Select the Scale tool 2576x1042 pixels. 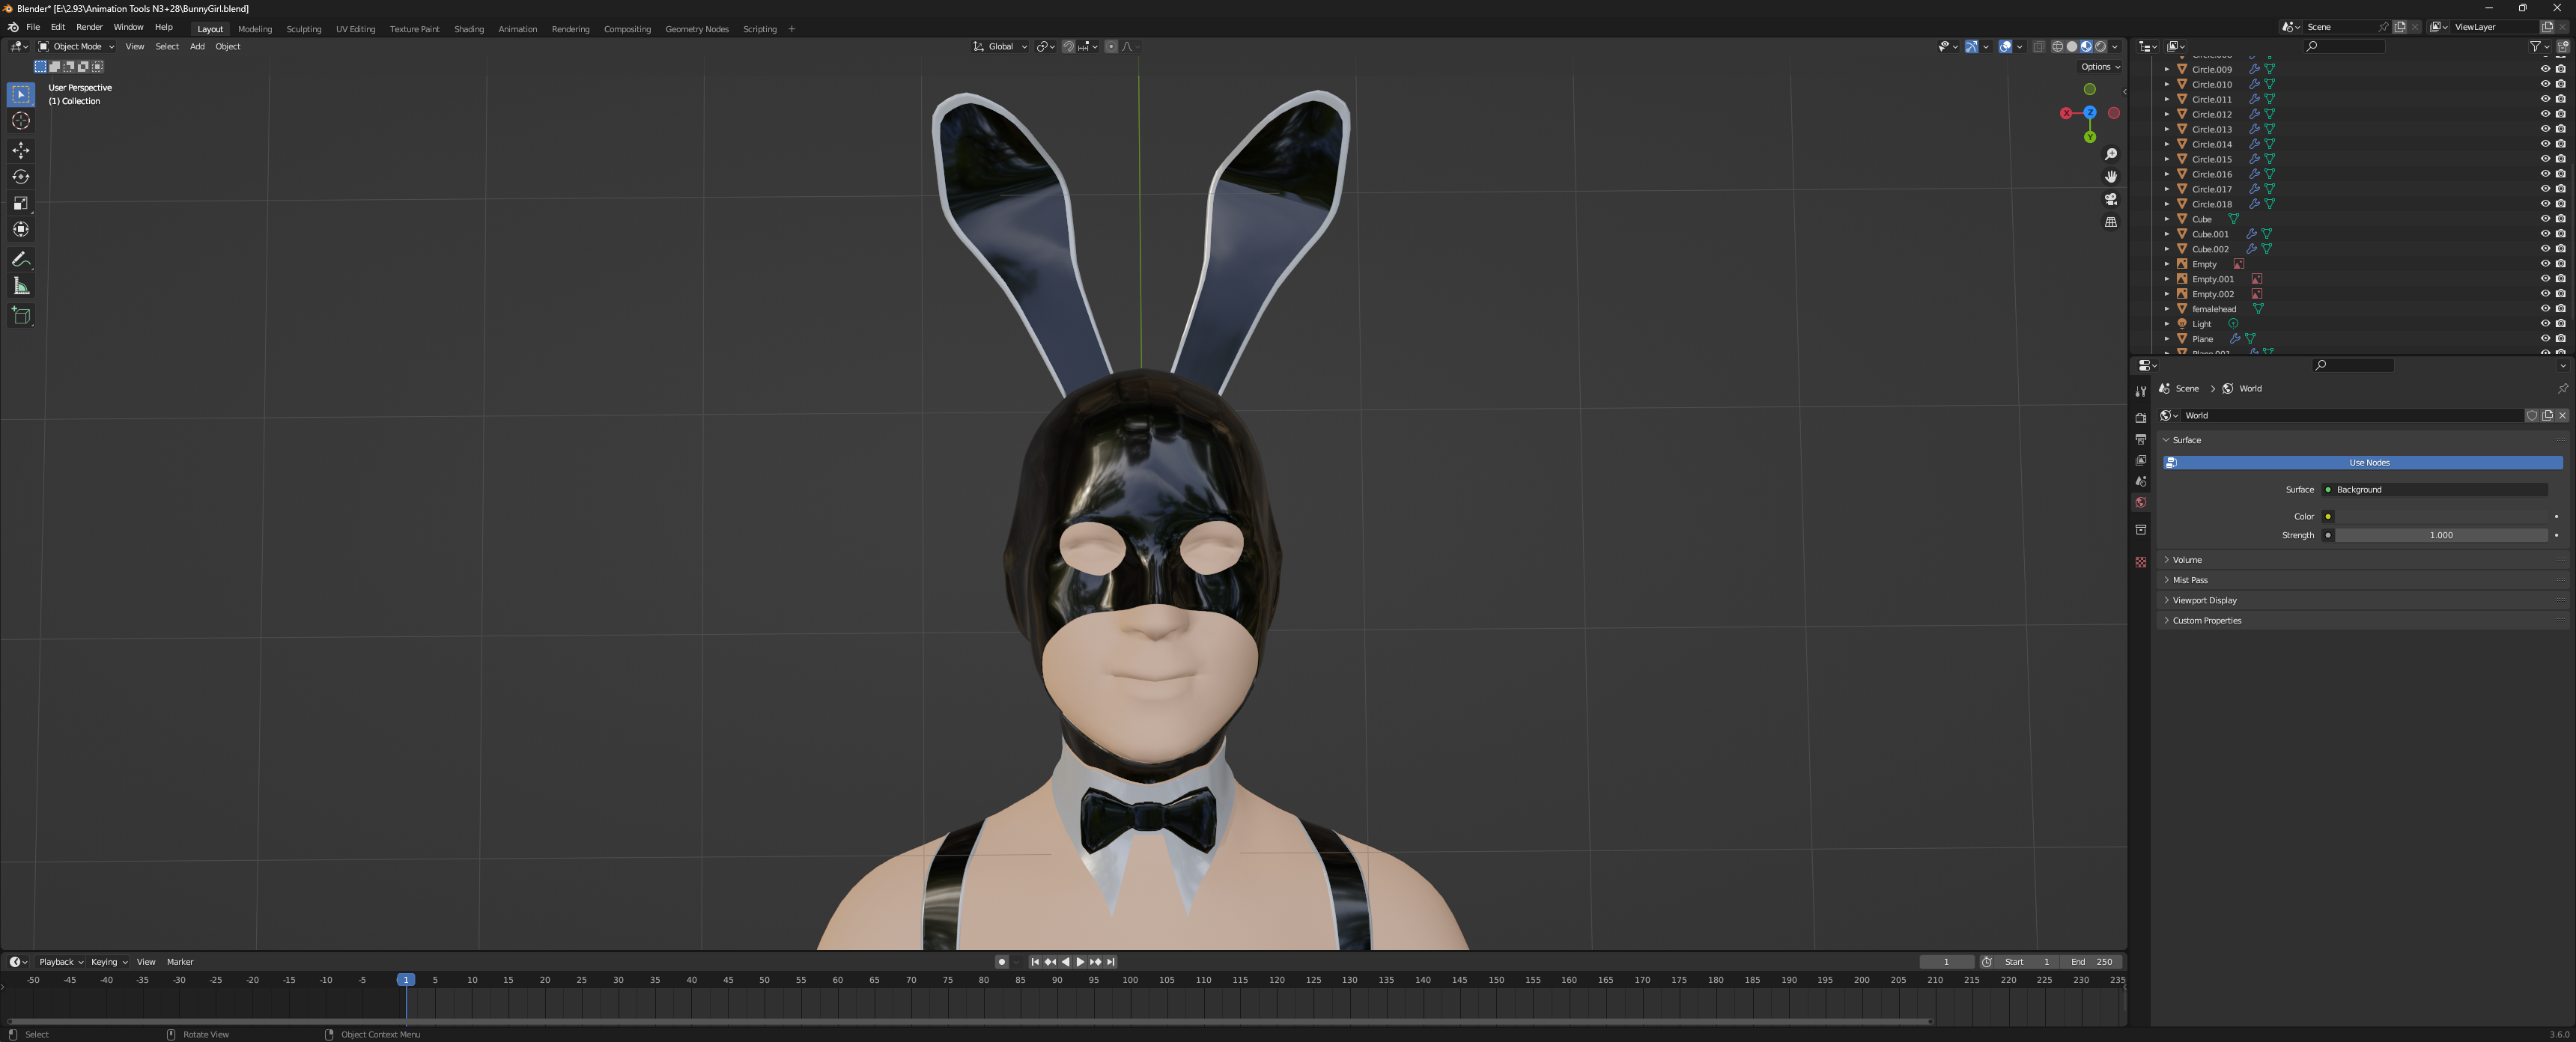21,204
